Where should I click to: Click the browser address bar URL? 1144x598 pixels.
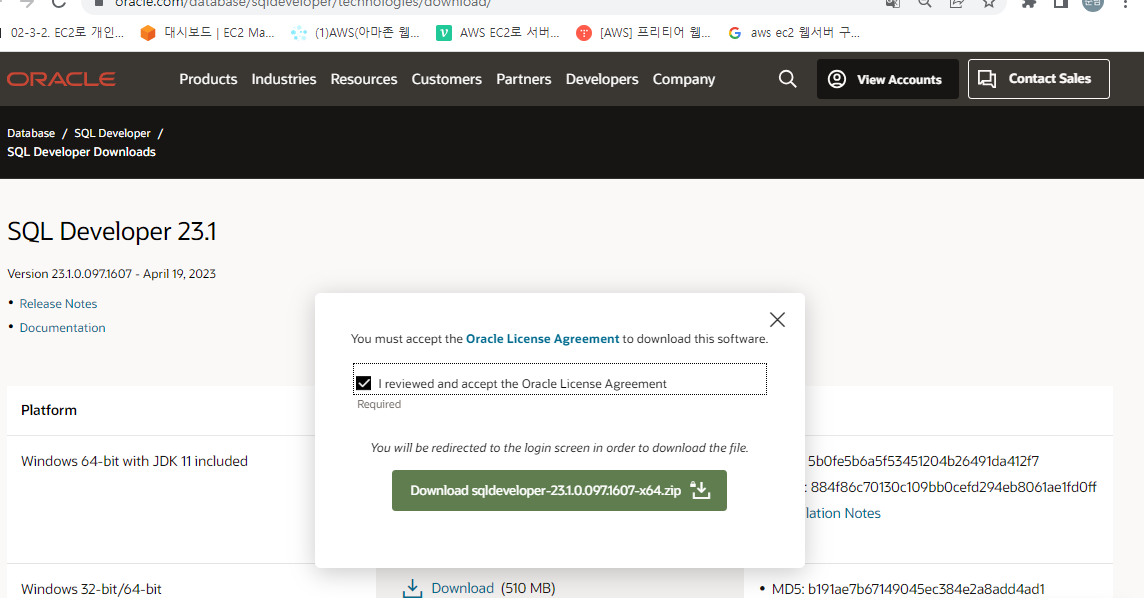coord(303,4)
